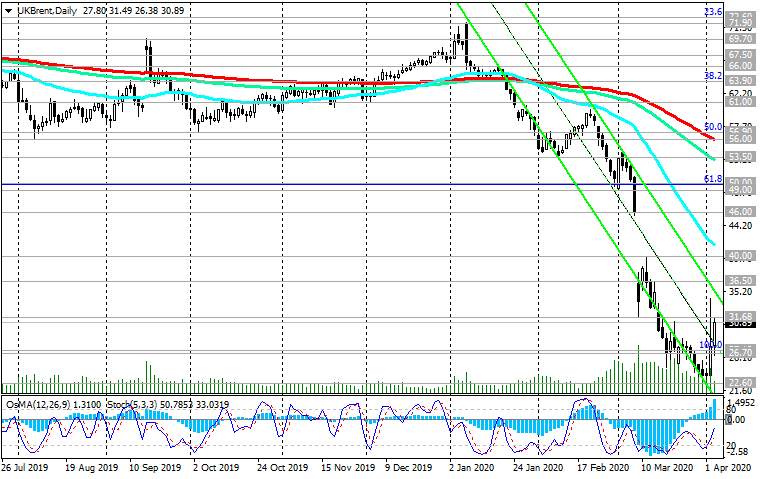Click the 23.6 Fibonacci level label

[713, 11]
